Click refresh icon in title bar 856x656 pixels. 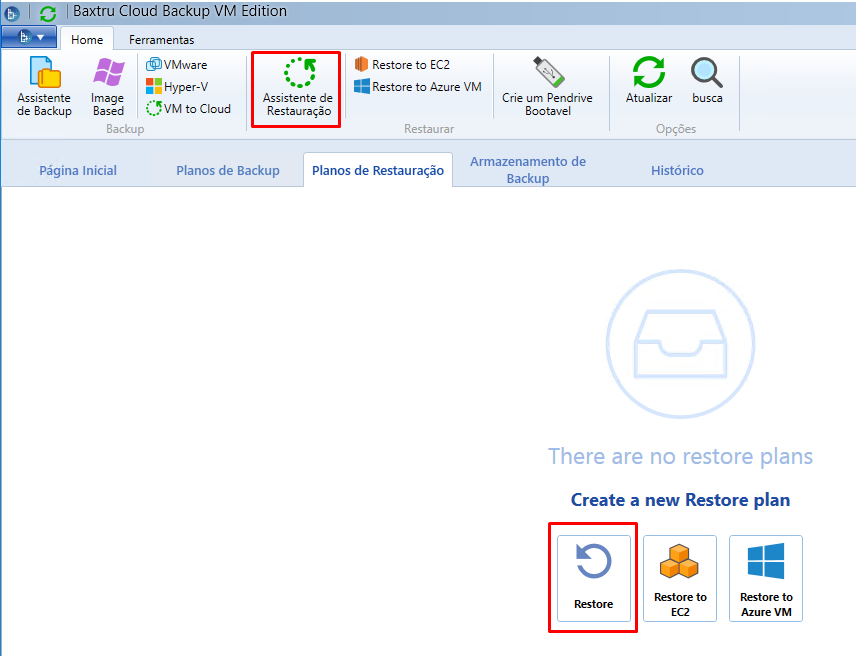point(48,13)
